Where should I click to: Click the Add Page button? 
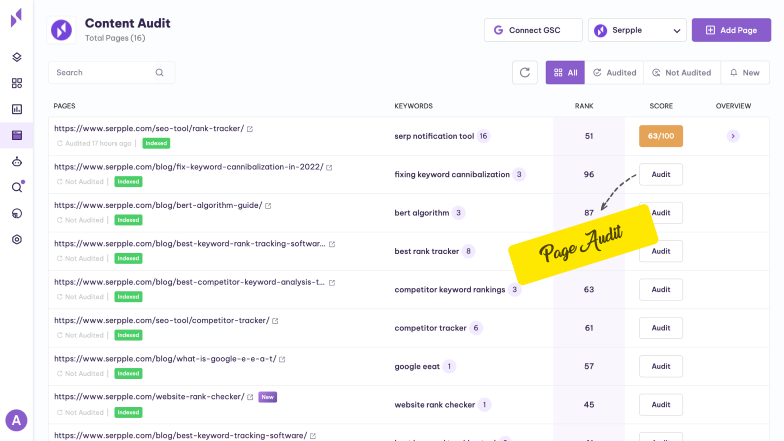(731, 30)
